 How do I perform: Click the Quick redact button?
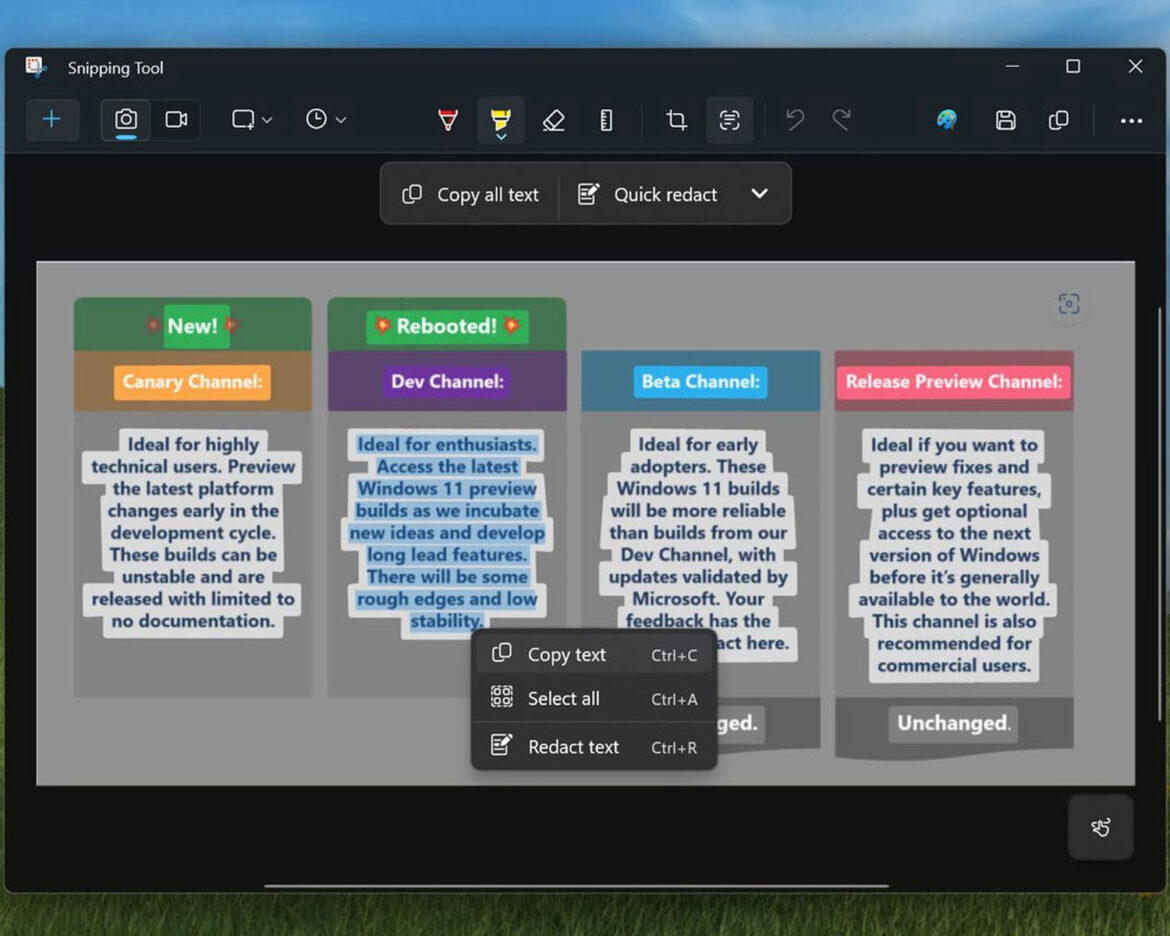tap(648, 194)
